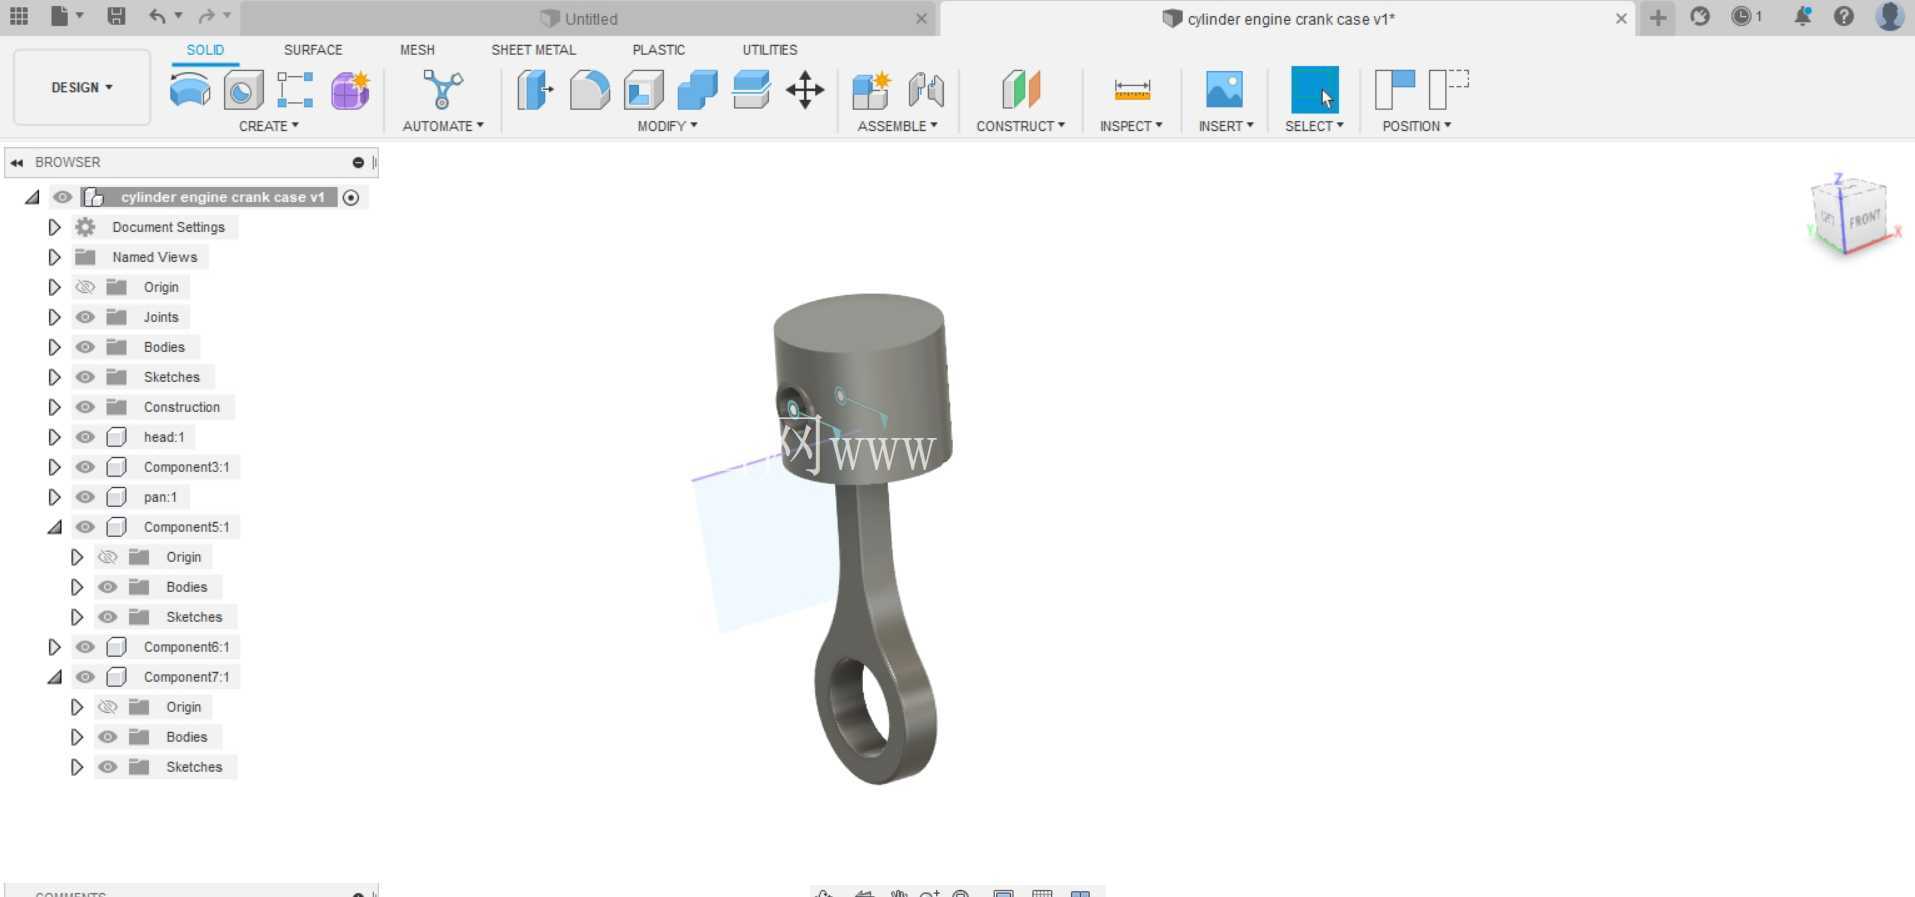Activate the Select tool icon
1915x897 pixels.
pyautogui.click(x=1314, y=90)
